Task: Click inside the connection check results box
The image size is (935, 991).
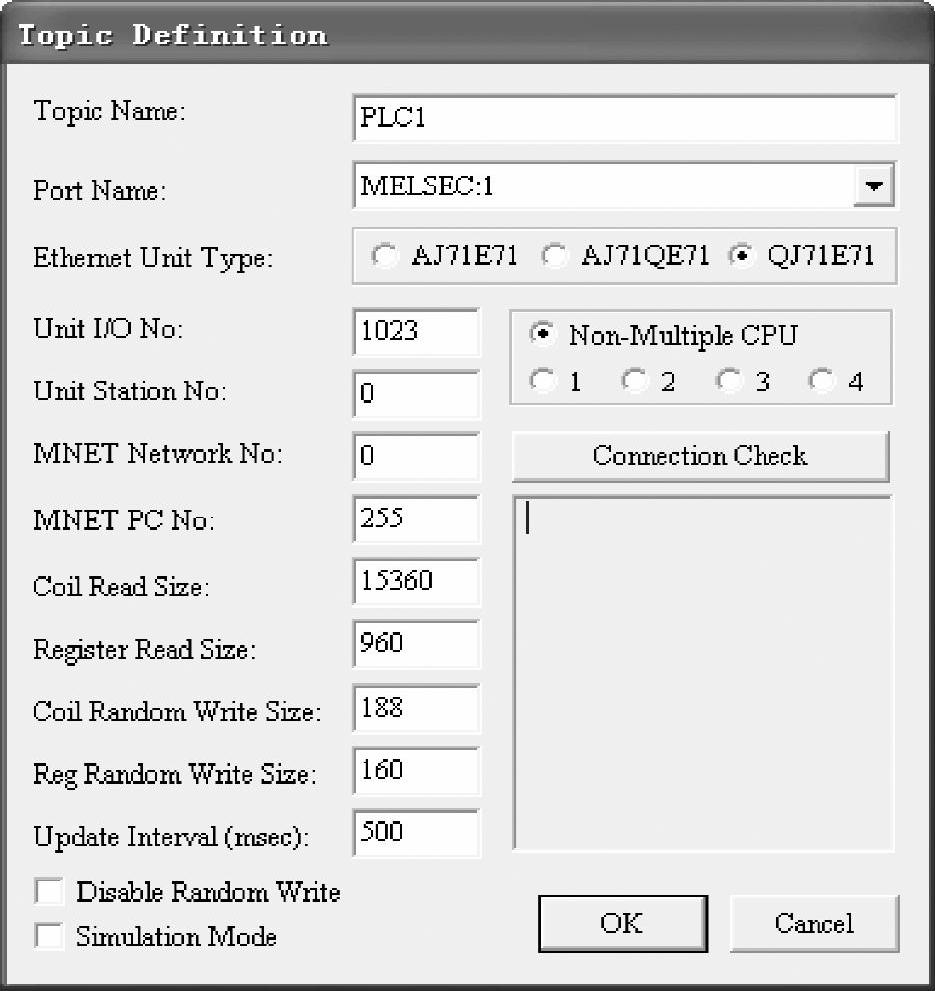Action: (x=701, y=672)
